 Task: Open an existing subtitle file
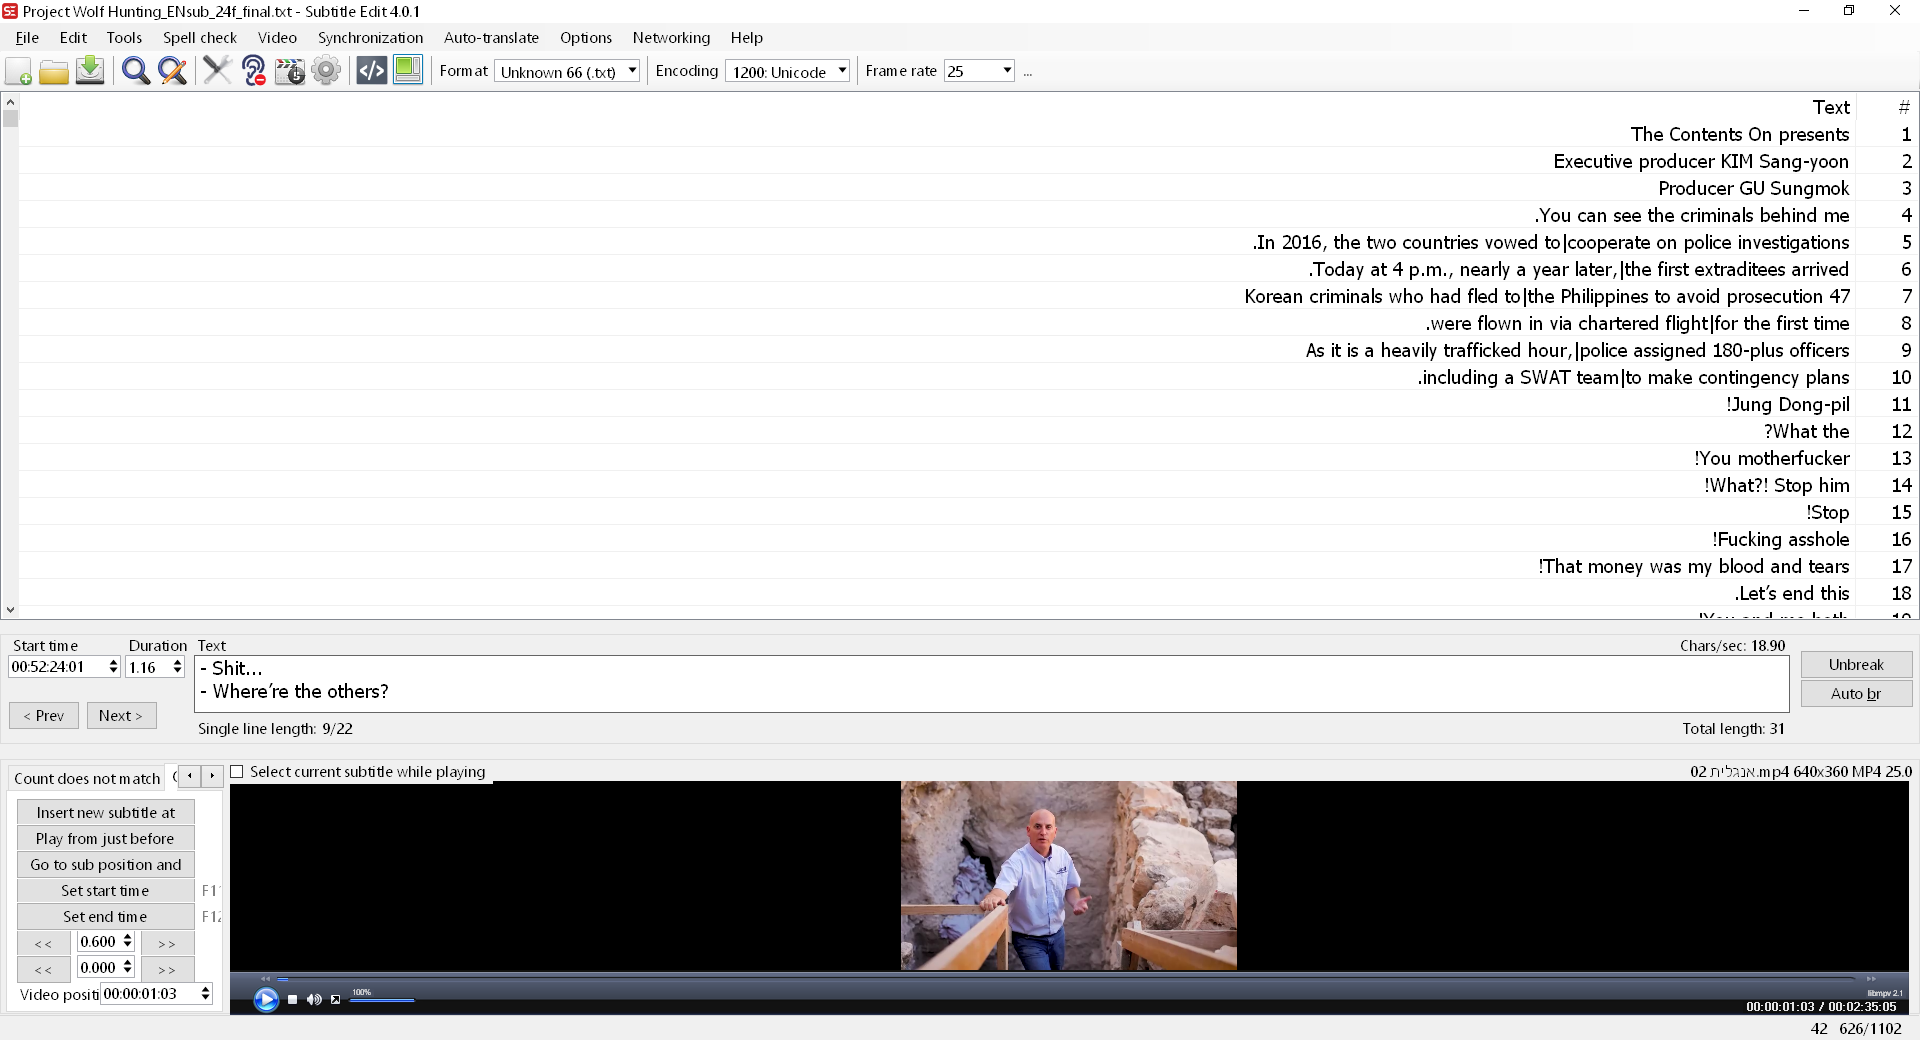point(54,70)
